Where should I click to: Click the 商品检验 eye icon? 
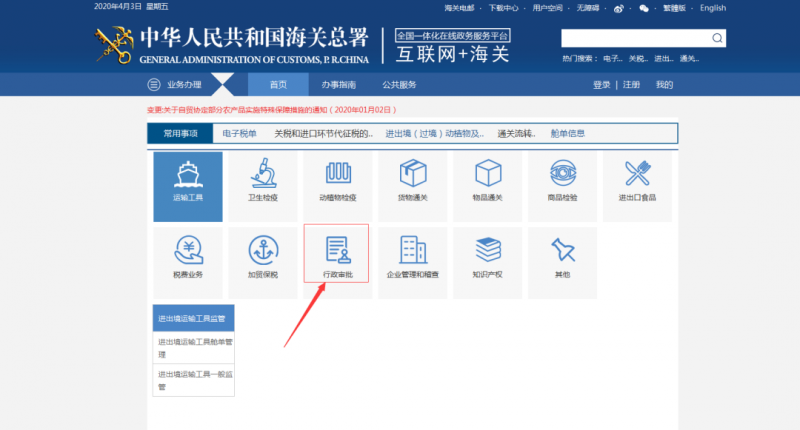click(x=562, y=175)
